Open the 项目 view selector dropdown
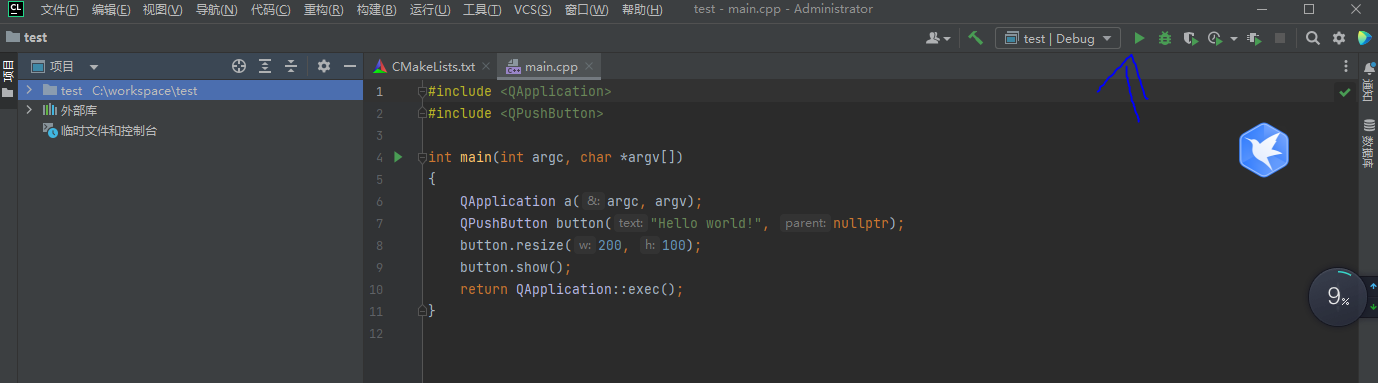 pyautogui.click(x=65, y=67)
